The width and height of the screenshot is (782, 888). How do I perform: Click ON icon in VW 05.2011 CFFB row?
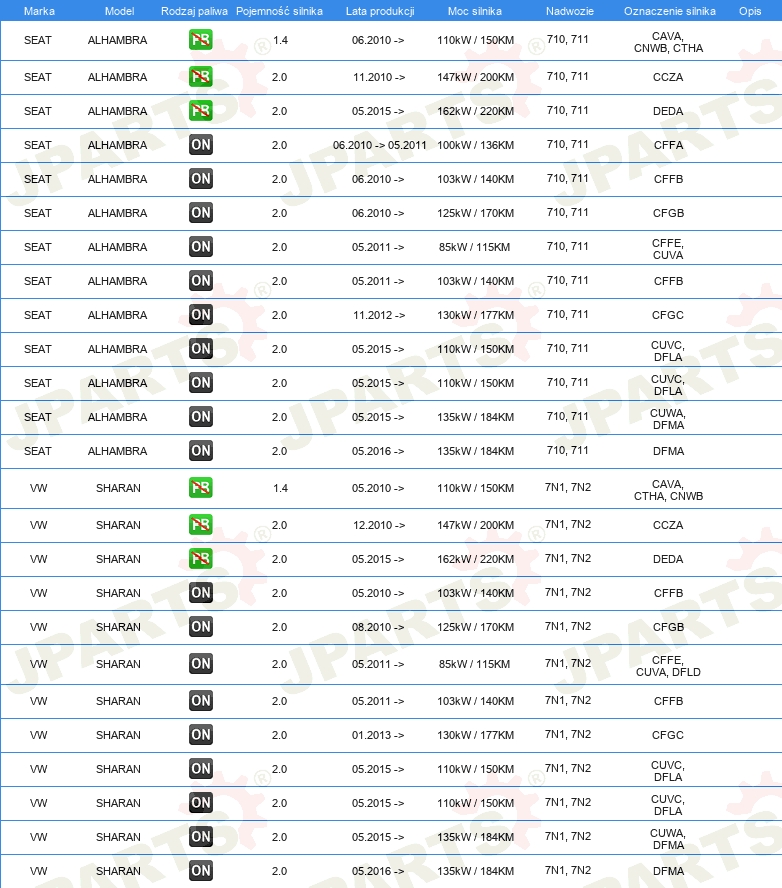point(200,701)
